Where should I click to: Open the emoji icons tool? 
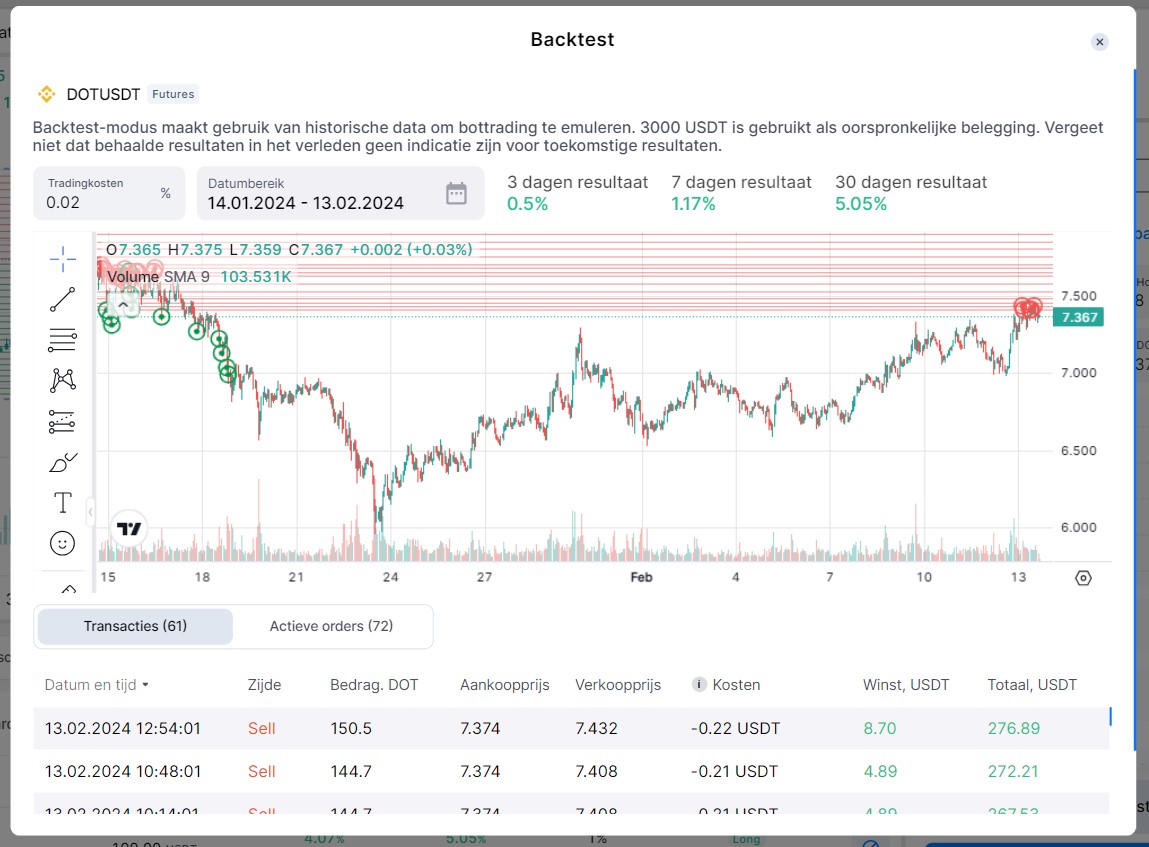point(62,543)
